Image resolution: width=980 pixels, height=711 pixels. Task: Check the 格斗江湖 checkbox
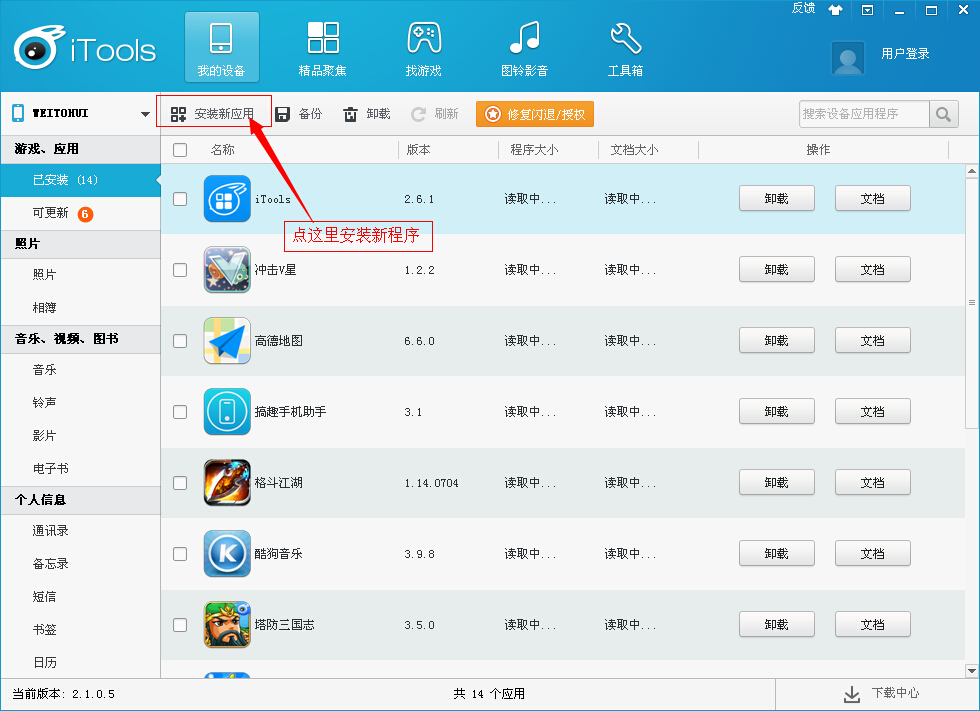point(180,483)
